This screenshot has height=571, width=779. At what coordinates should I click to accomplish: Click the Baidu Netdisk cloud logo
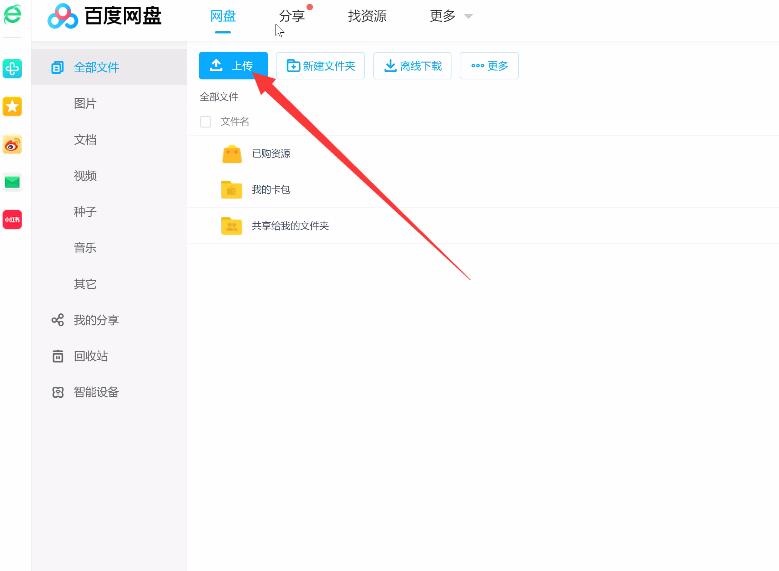click(63, 16)
